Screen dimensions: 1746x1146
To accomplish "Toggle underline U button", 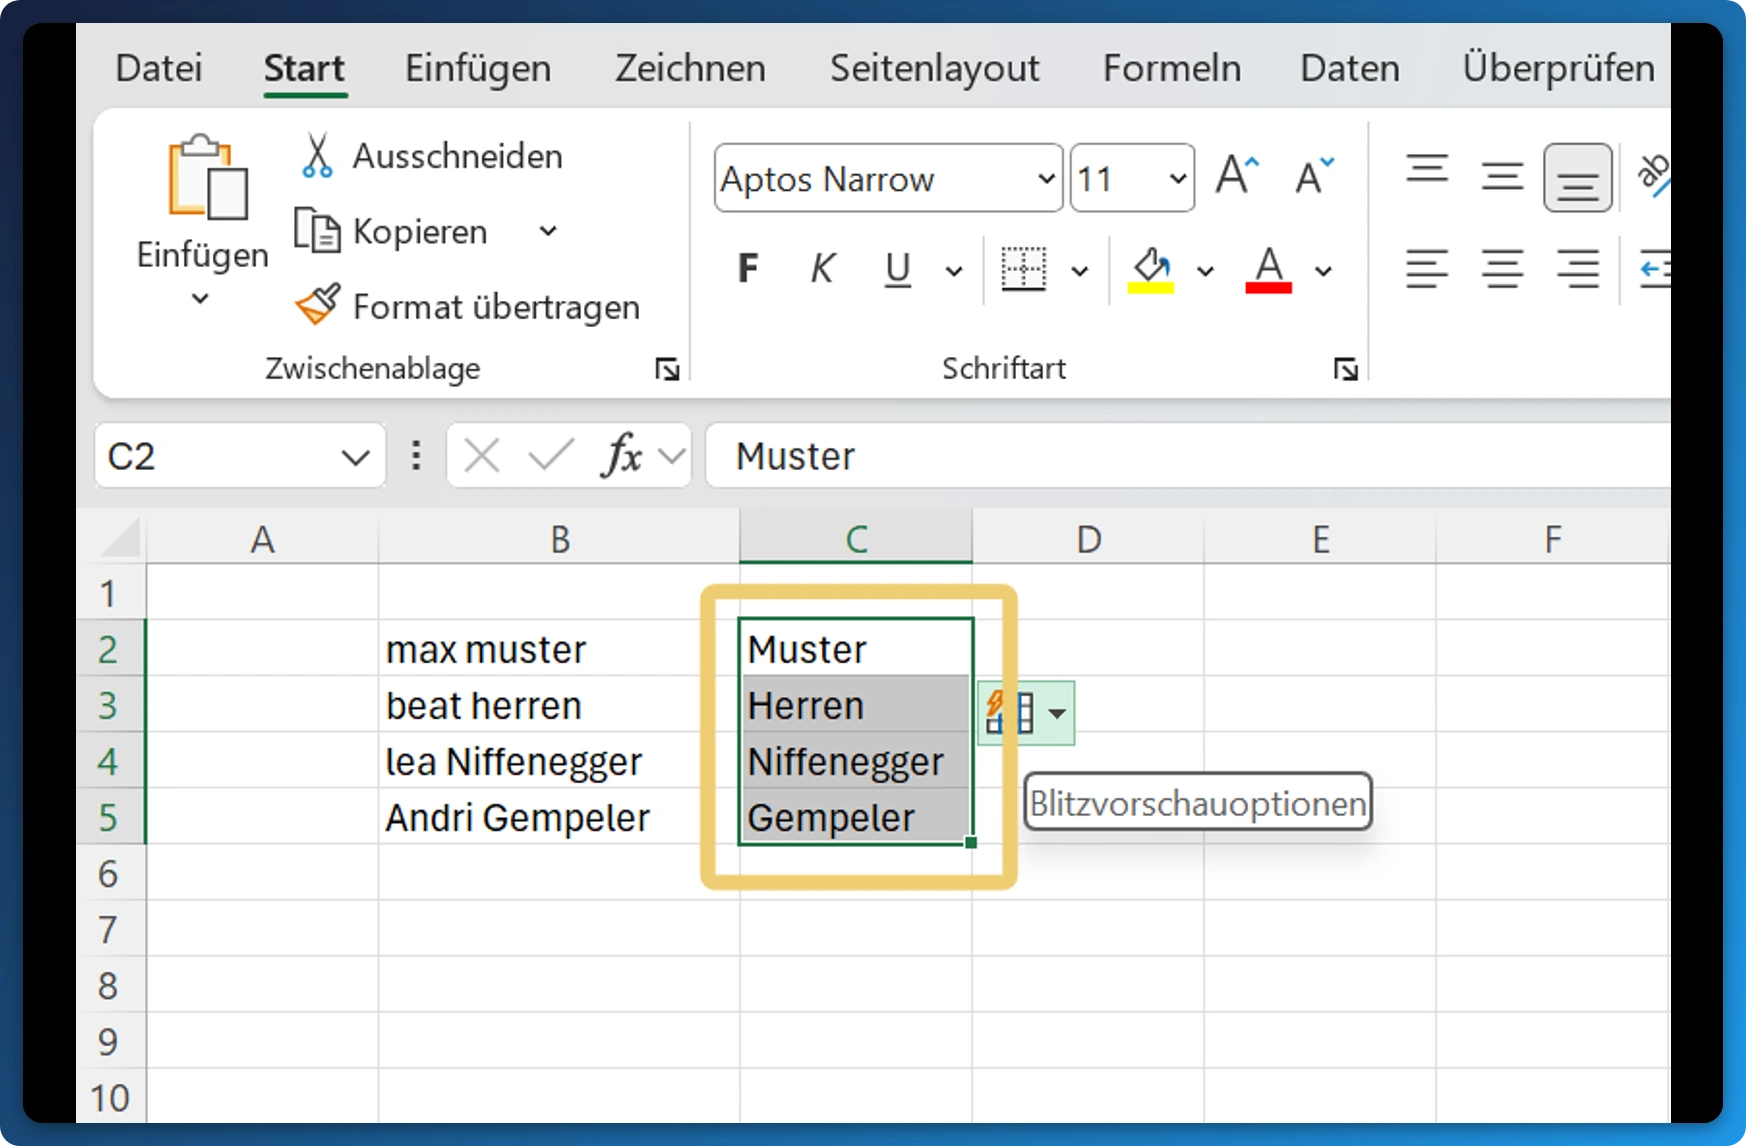I will tap(898, 268).
